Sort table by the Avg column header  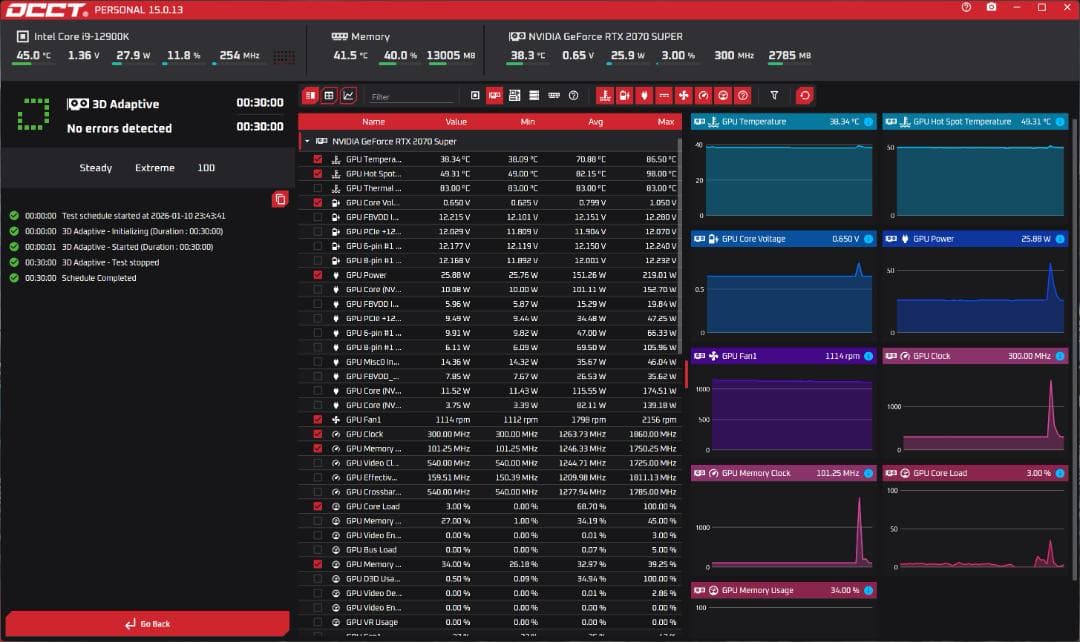click(595, 121)
